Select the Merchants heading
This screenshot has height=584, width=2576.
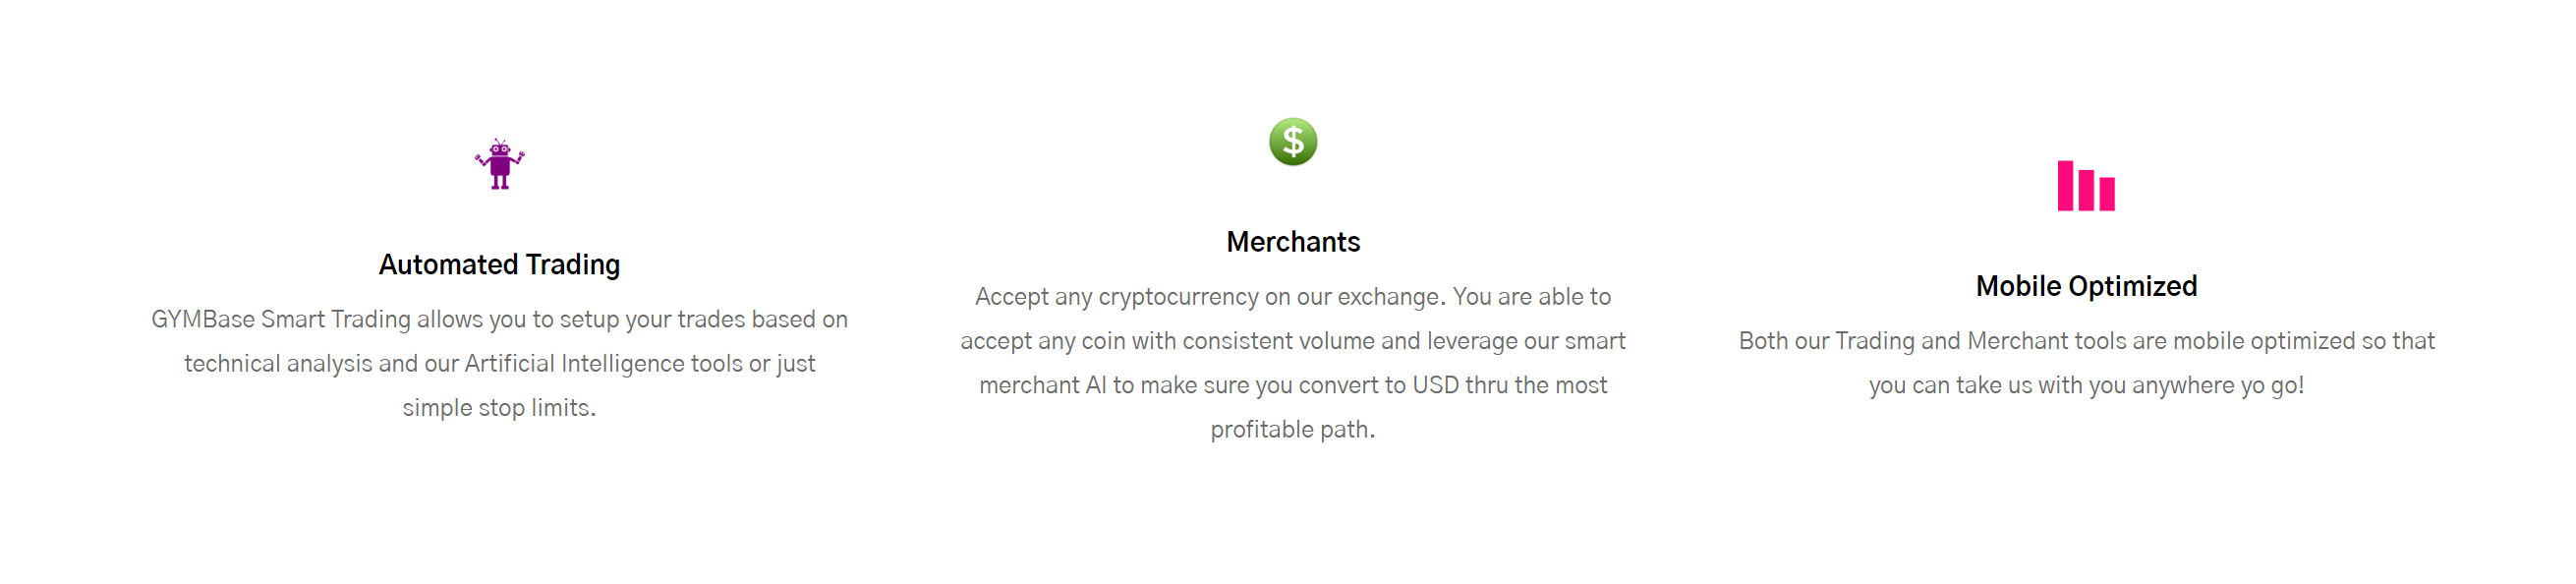pyautogui.click(x=1292, y=242)
